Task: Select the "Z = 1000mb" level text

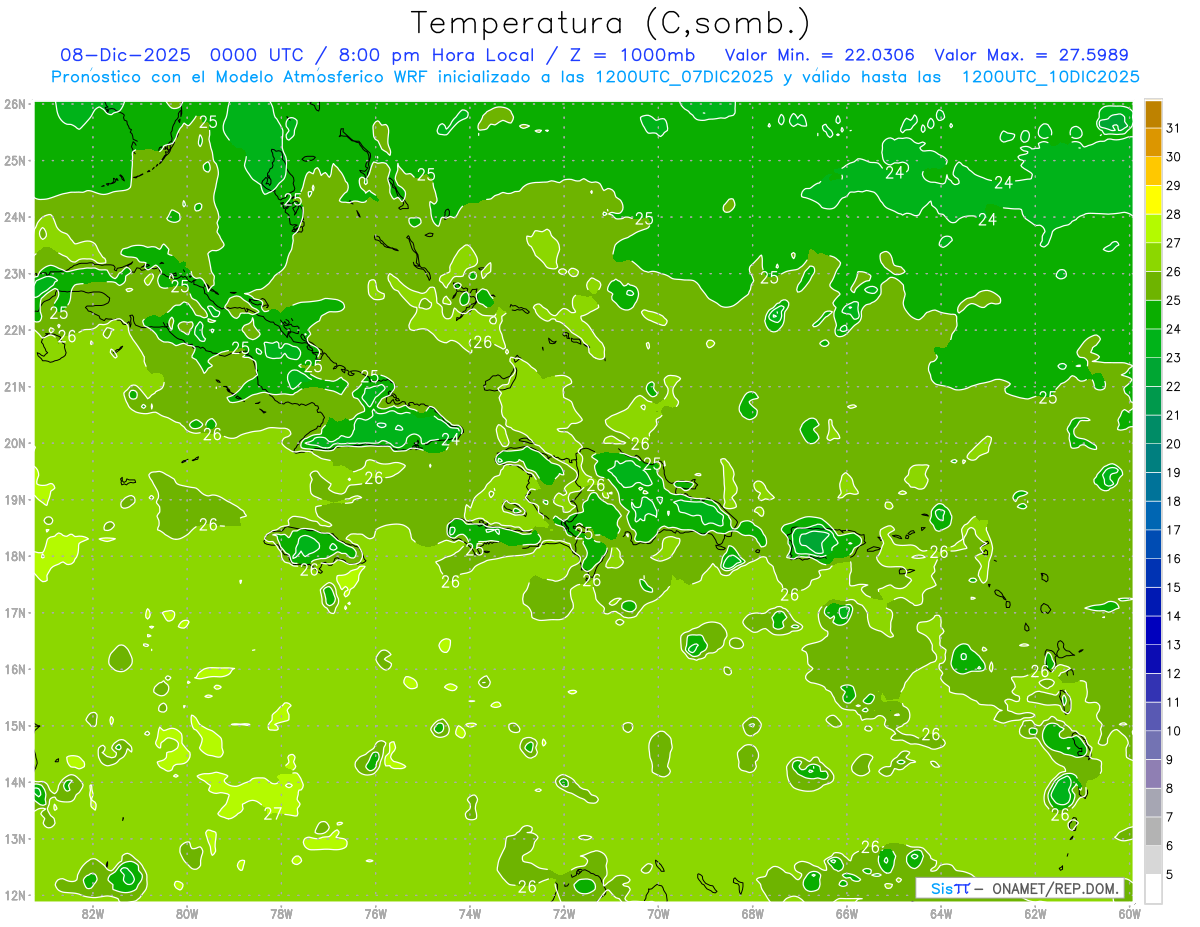Action: click(632, 55)
